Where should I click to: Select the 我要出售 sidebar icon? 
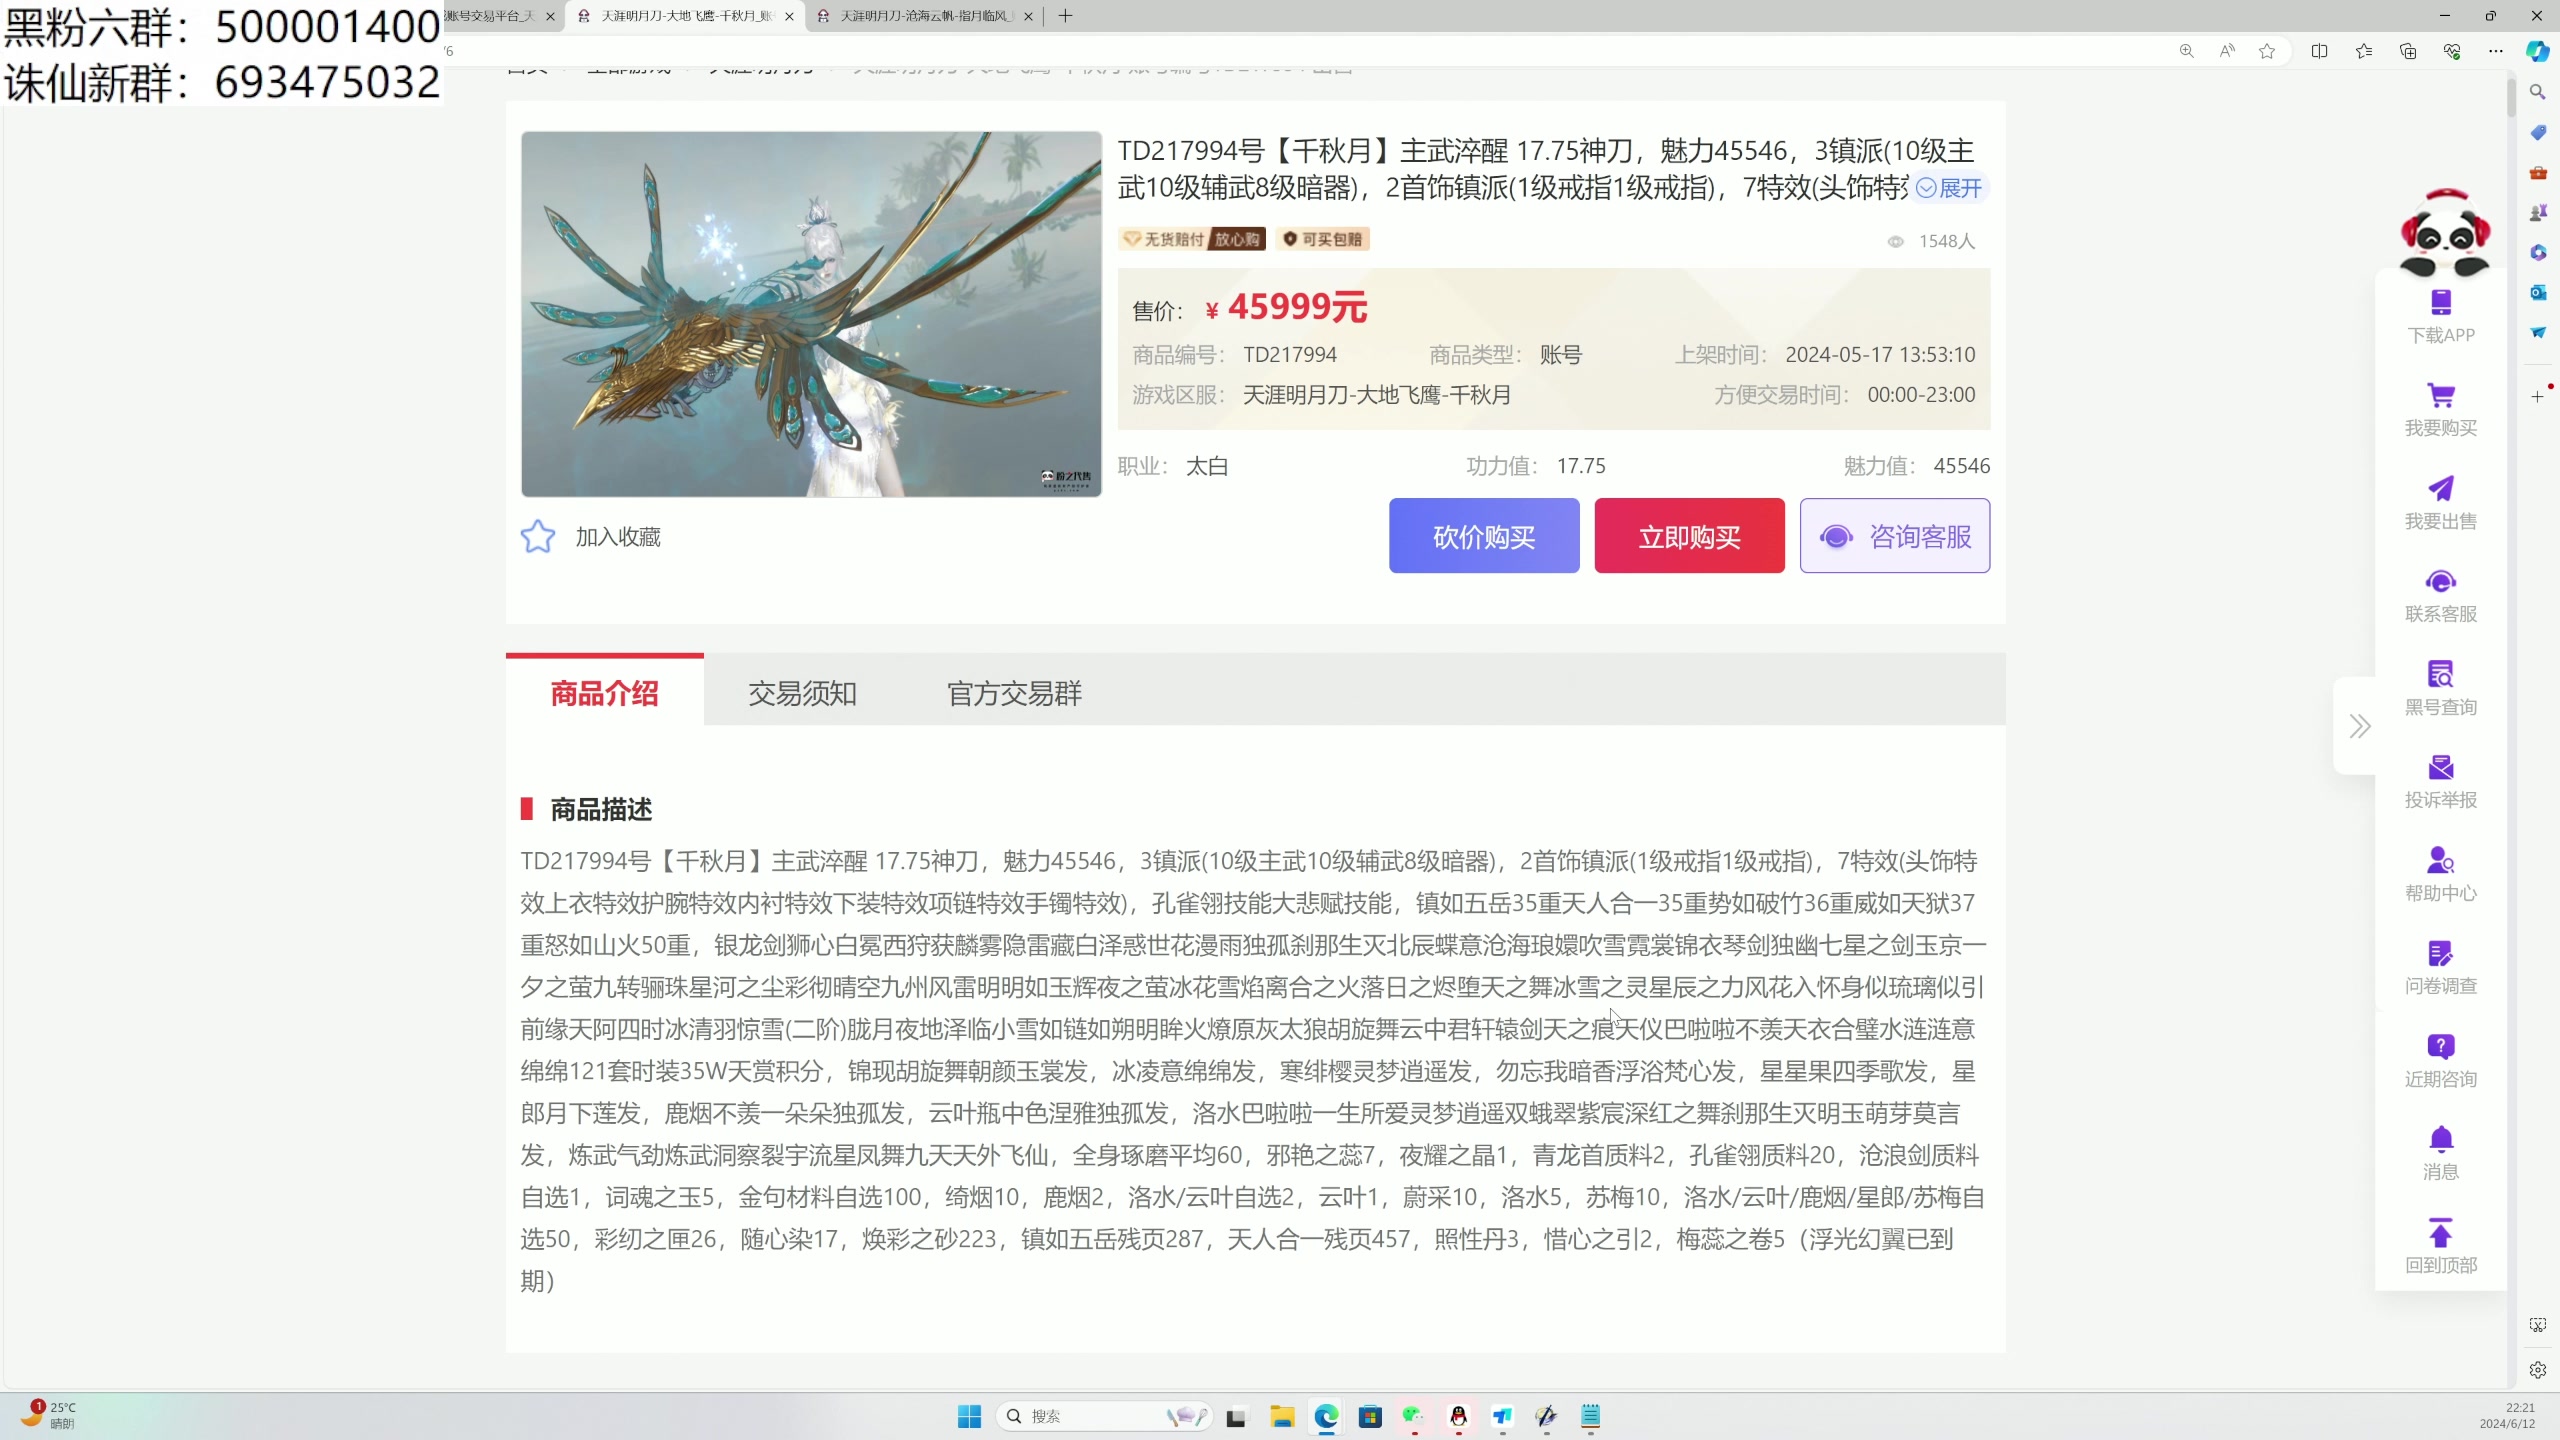[x=2440, y=500]
